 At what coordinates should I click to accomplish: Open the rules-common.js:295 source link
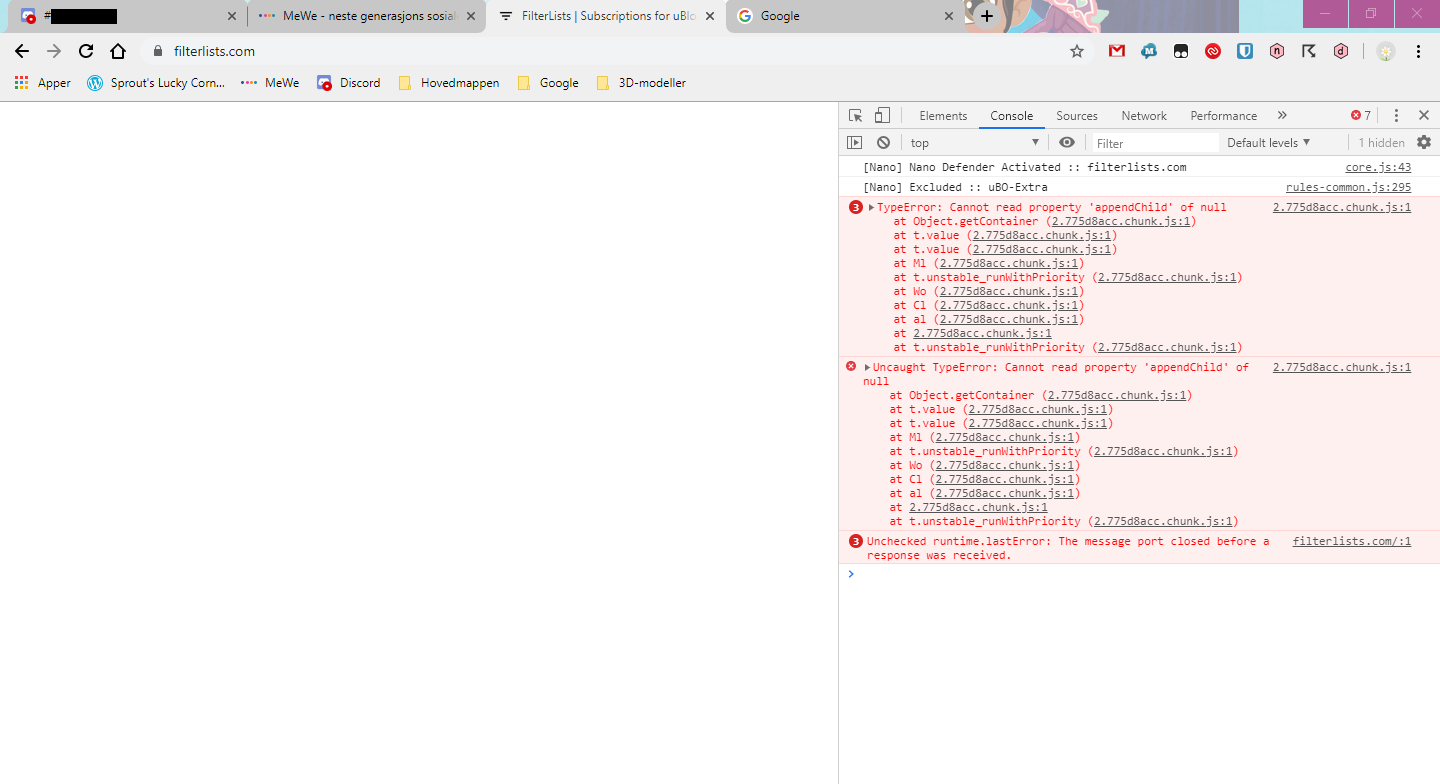(x=1348, y=188)
